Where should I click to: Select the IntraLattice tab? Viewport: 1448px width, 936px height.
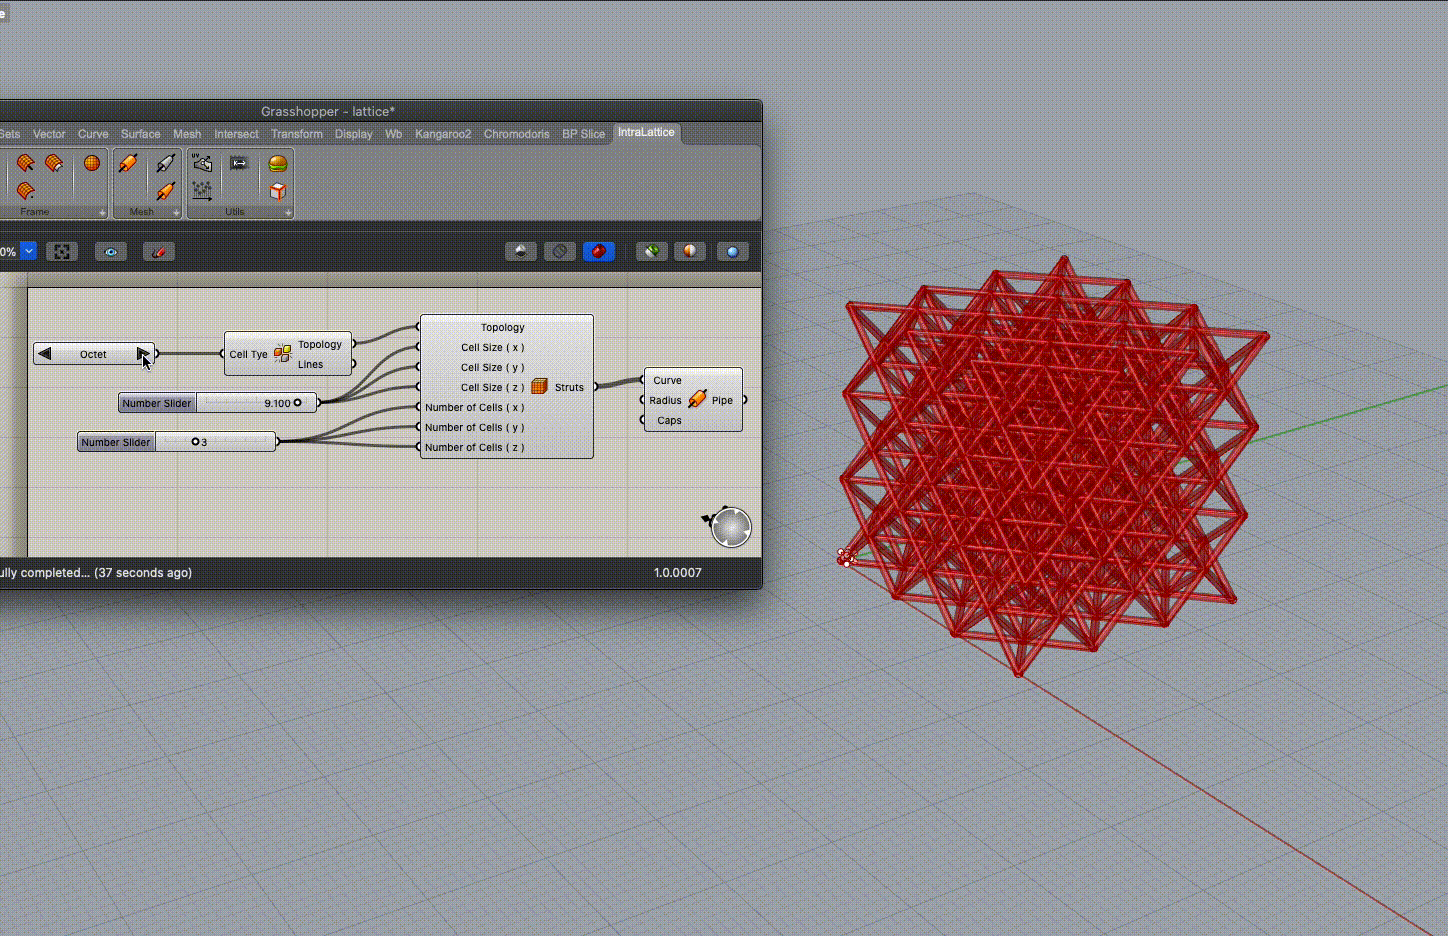pos(646,132)
